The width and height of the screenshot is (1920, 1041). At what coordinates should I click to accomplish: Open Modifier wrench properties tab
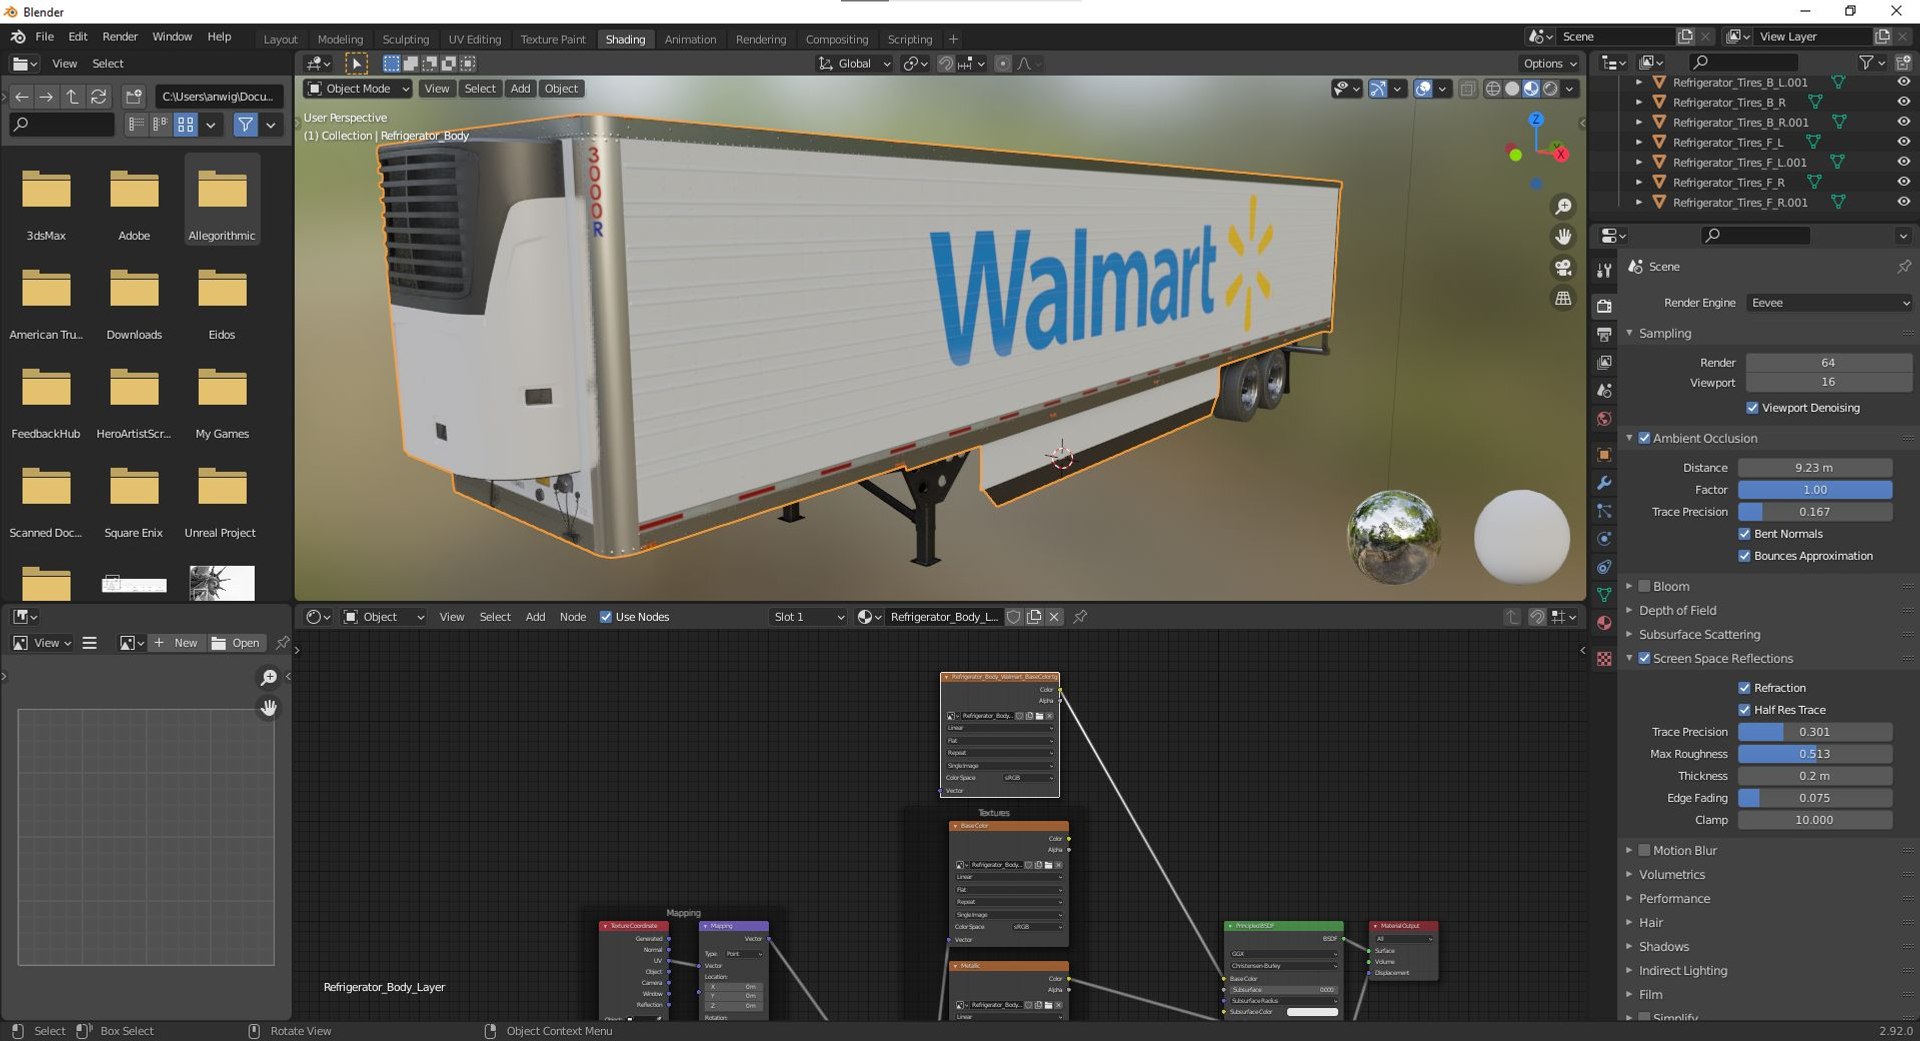point(1604,483)
